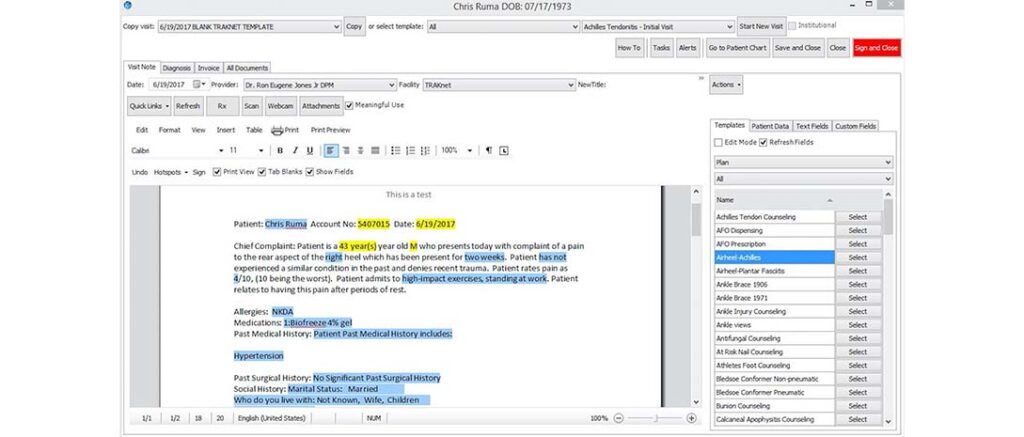
Task: Open the Copy visit dropdown
Action: (x=249, y=27)
